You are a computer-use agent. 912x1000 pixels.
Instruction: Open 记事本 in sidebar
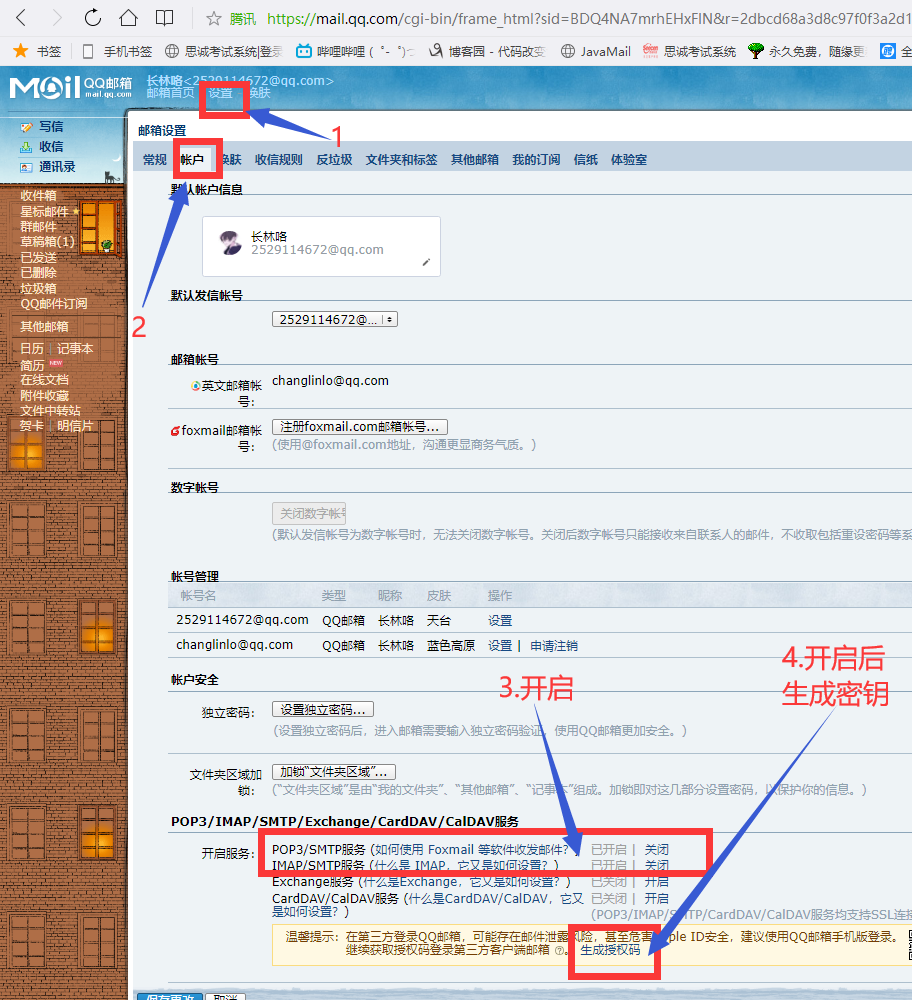[x=75, y=348]
